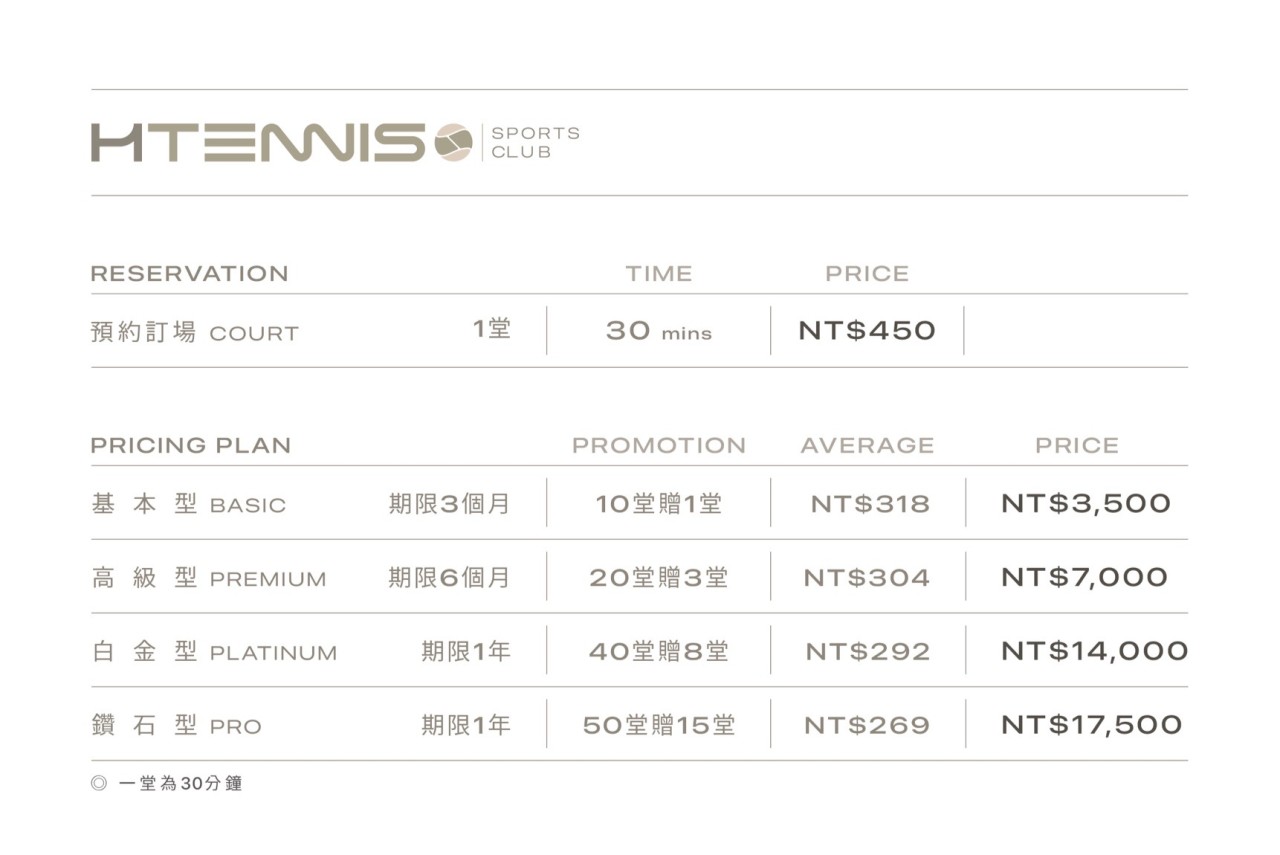Click 期限1年 in the PLATINUM row
Image resolution: width=1280 pixels, height=855 pixels.
click(x=466, y=651)
